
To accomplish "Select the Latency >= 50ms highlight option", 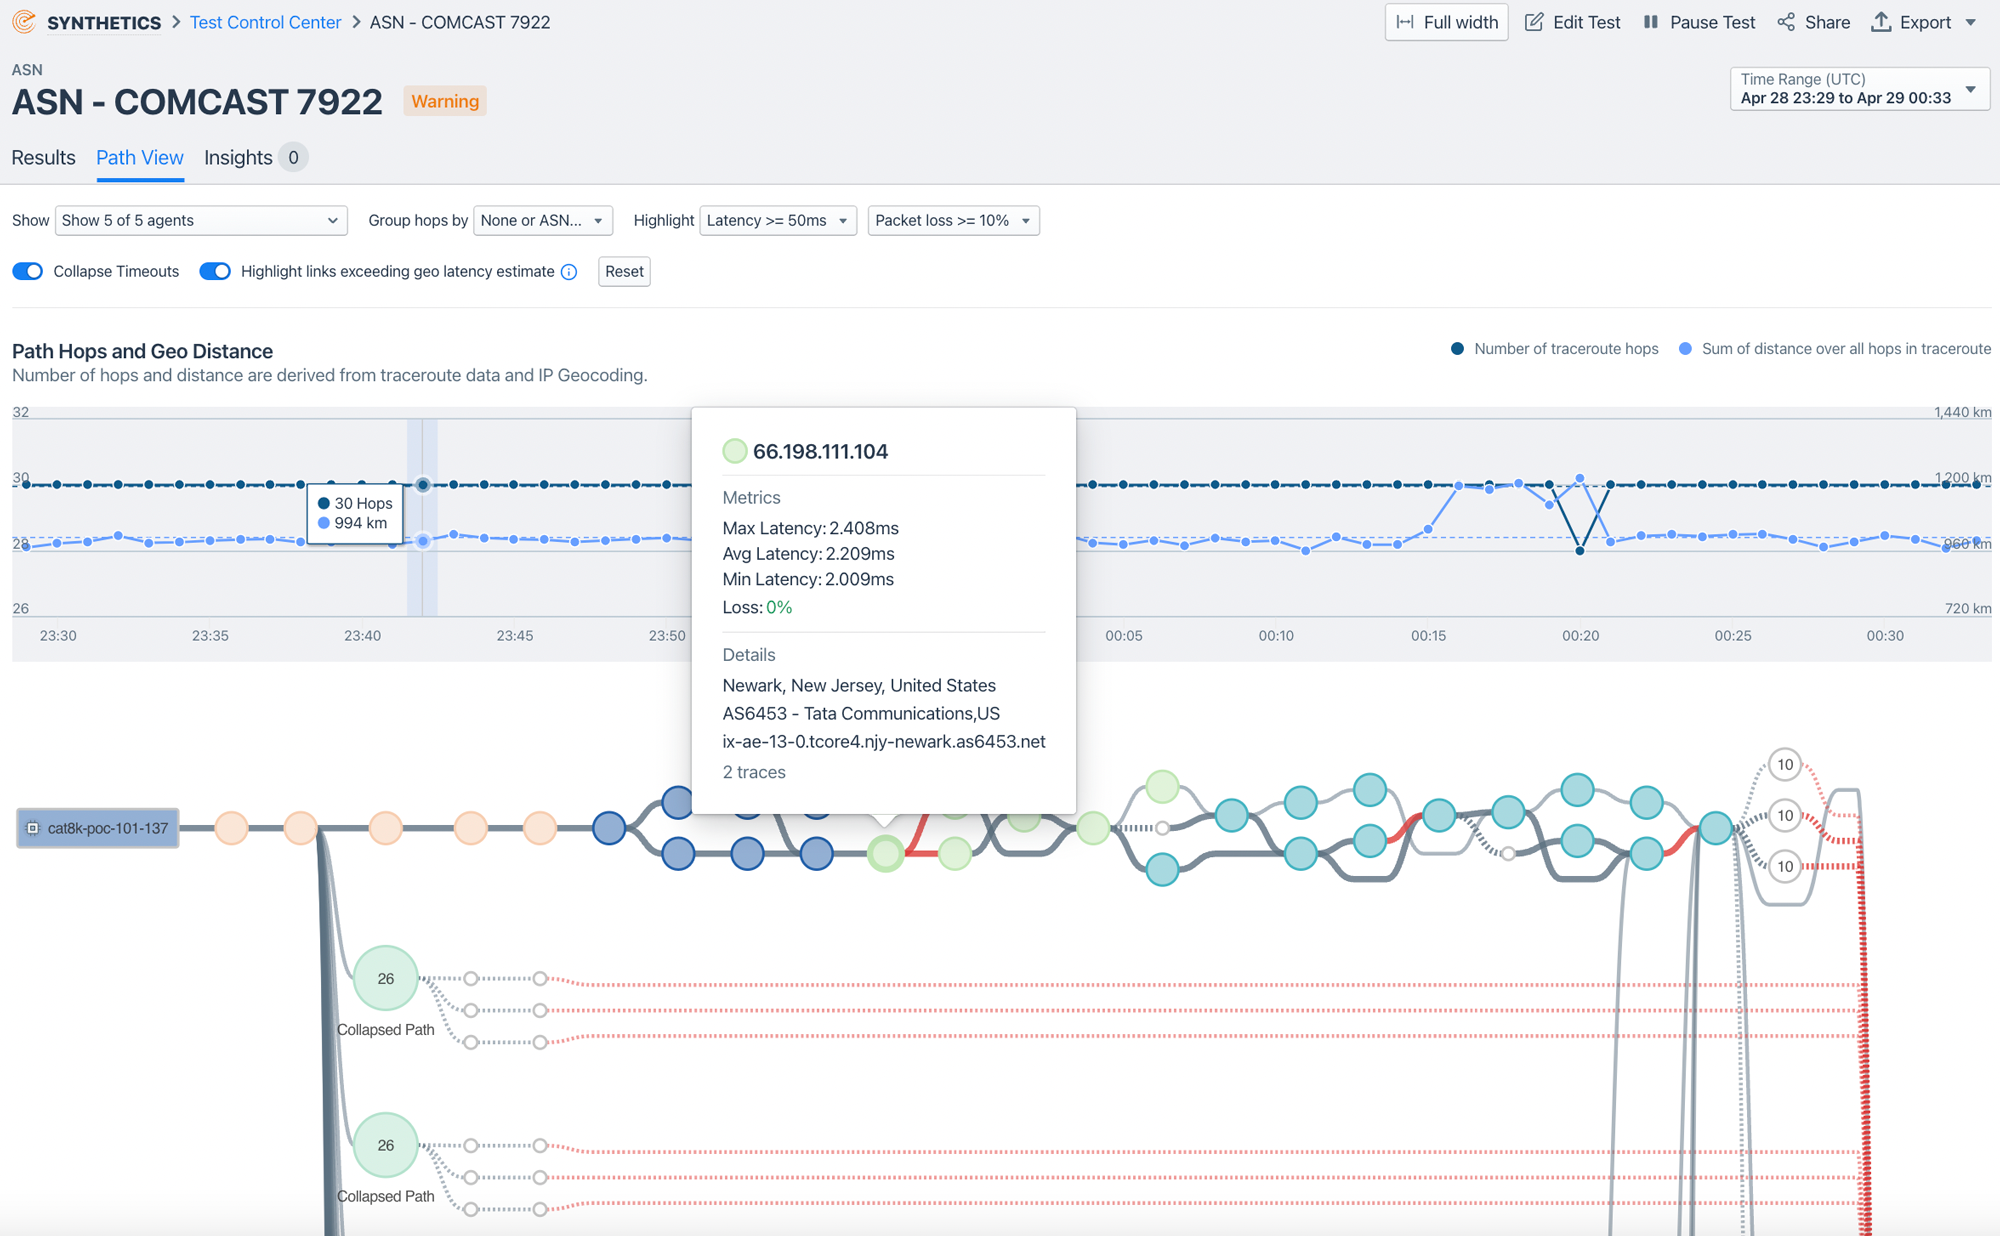I will click(x=776, y=220).
